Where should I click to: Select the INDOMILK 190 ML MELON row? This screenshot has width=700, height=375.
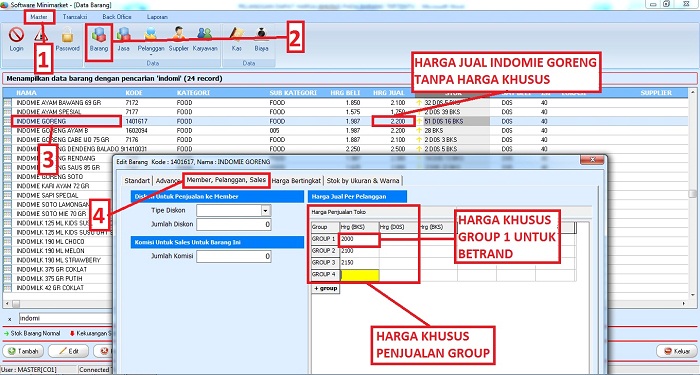pos(57,251)
